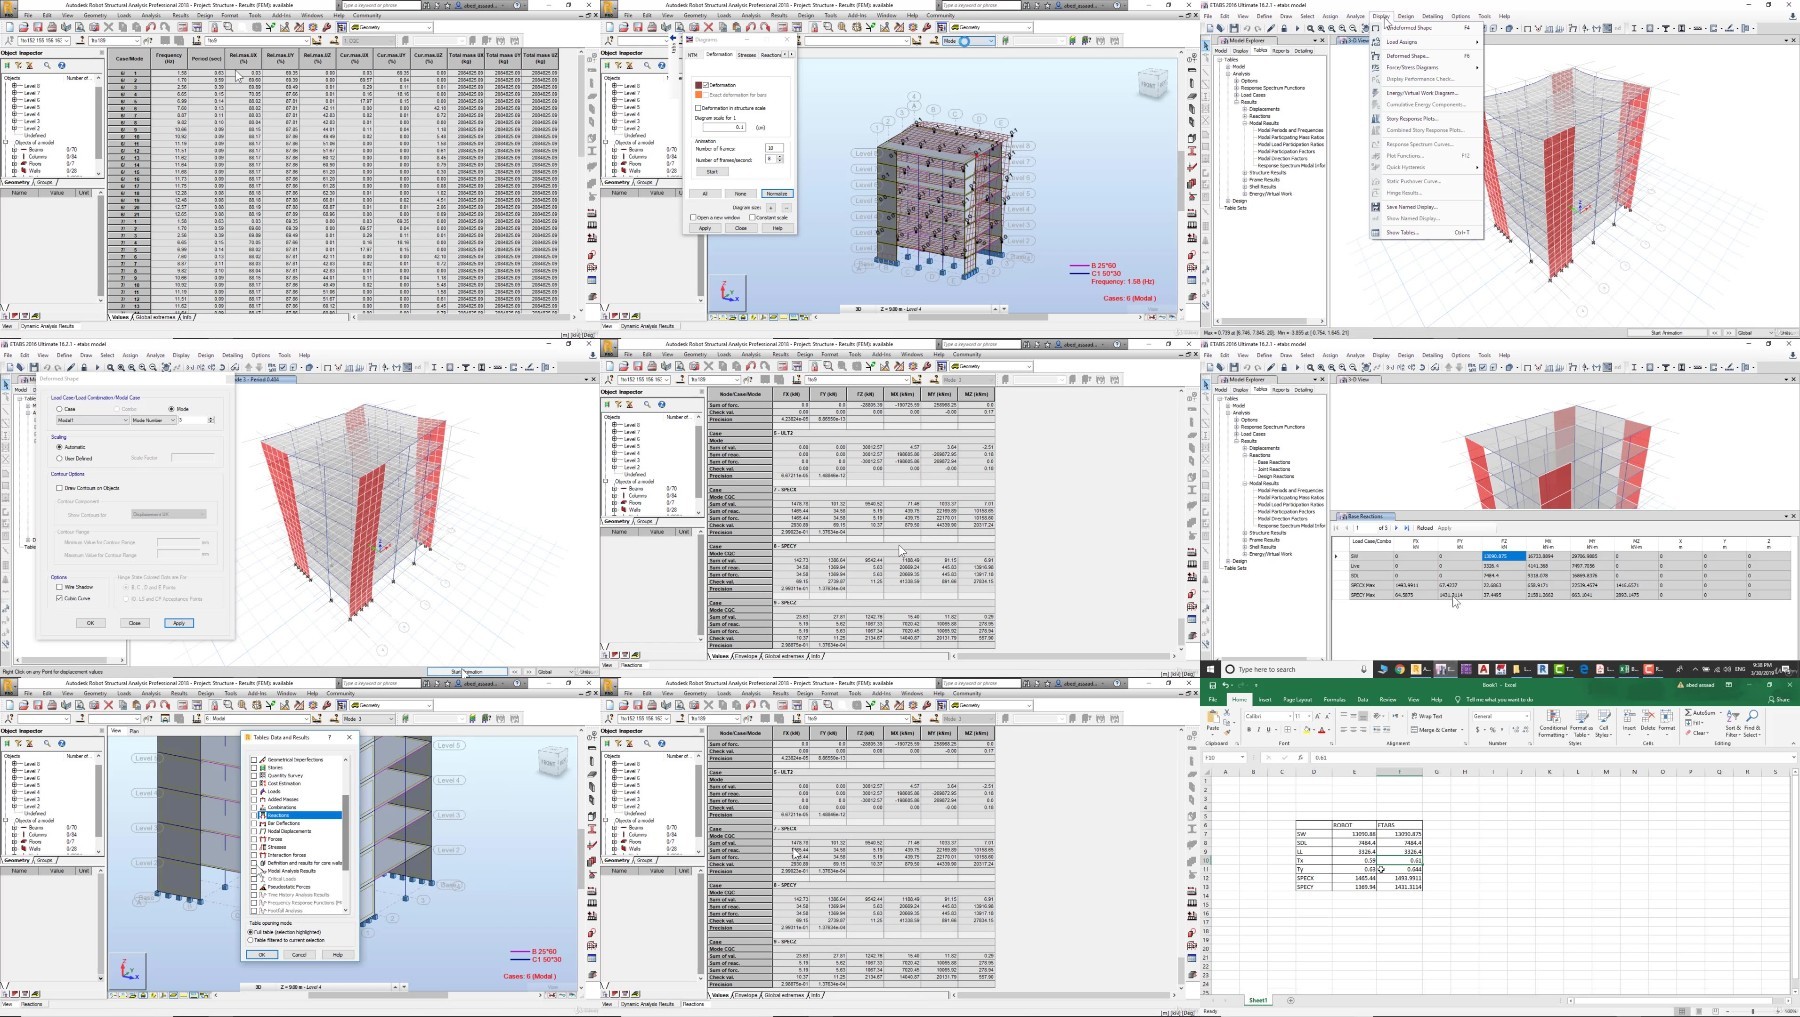Click Start animation button in Diagrams dialog
Screen dimensions: 1800x1017
[x=712, y=171]
